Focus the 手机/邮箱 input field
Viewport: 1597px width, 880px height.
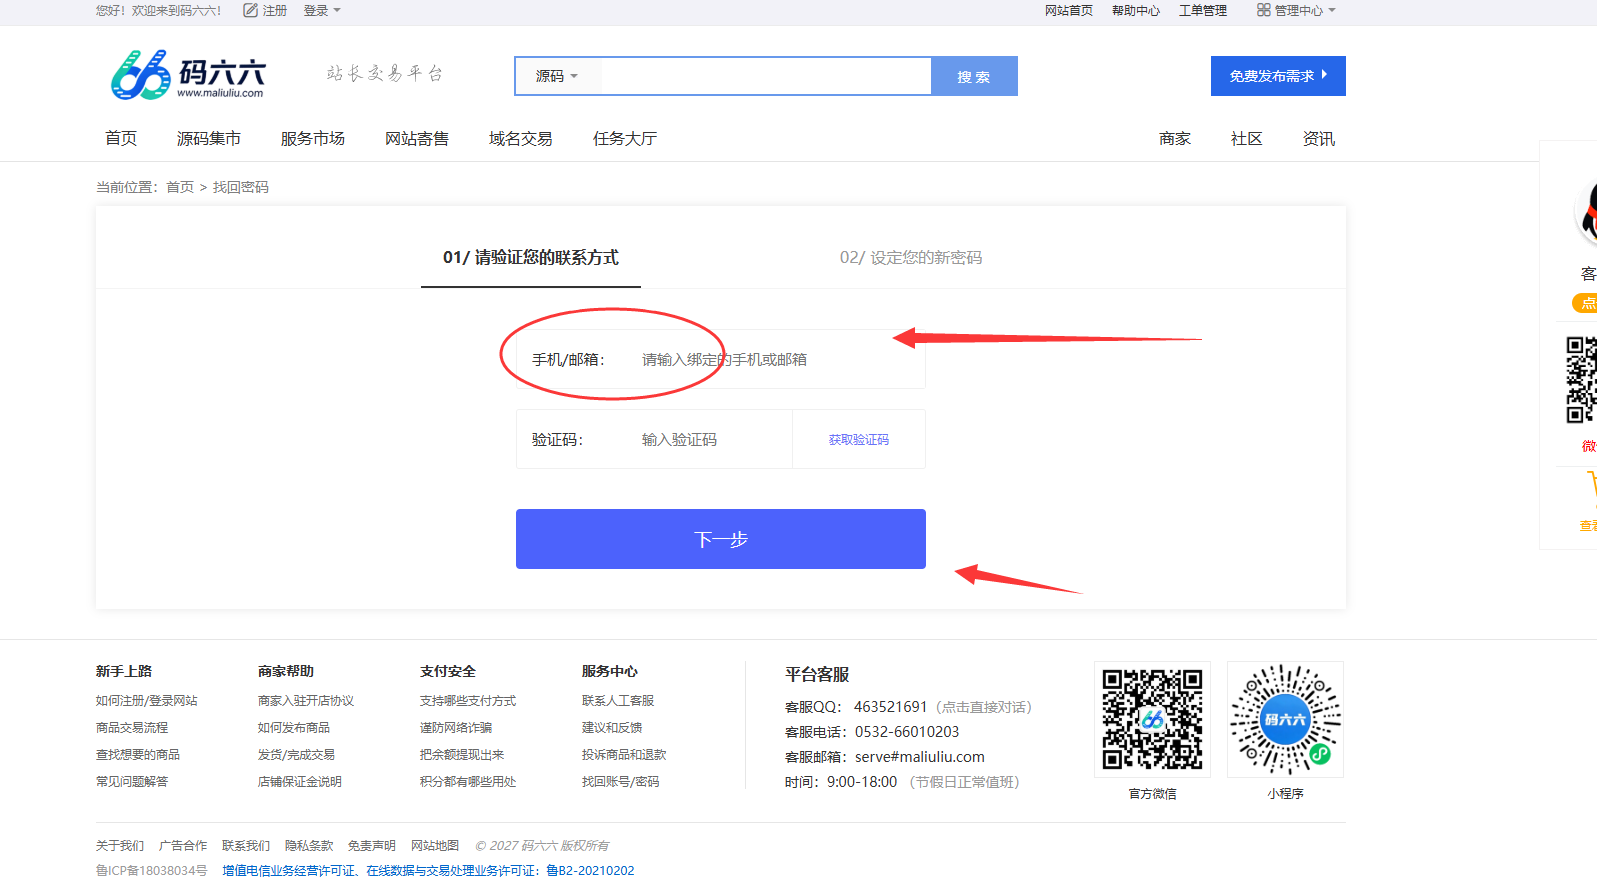[x=770, y=360]
